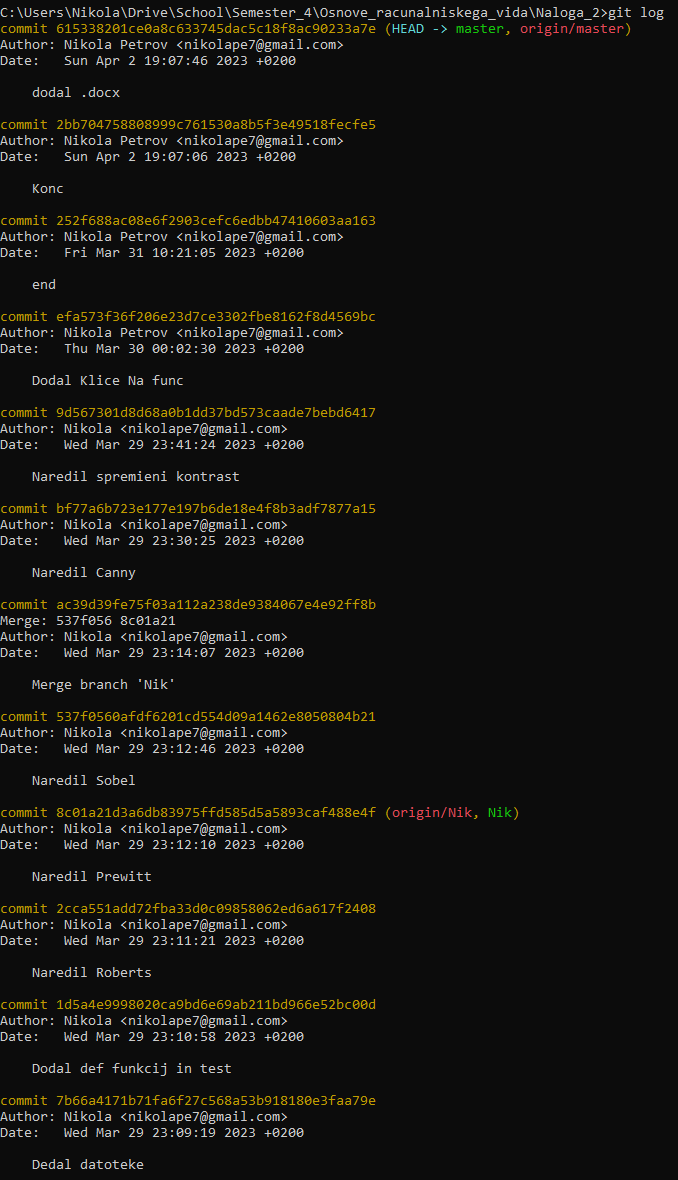The width and height of the screenshot is (678, 1180).
Task: Click the red origin/Nik ref label
Action: 431,813
